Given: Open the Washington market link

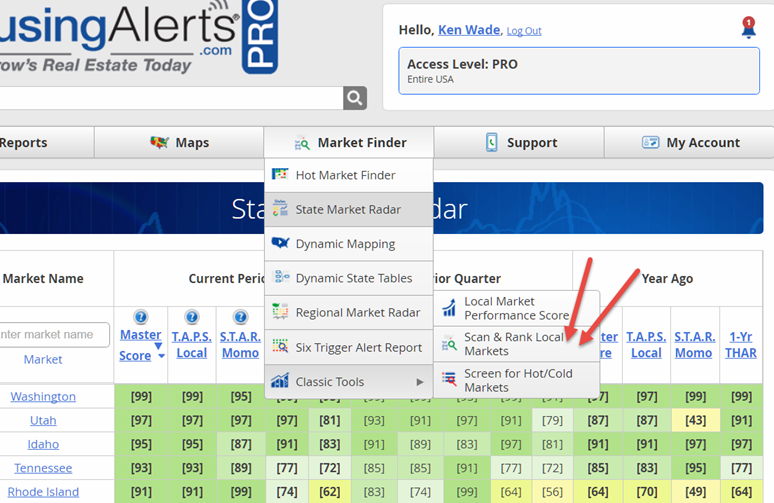Looking at the screenshot, I should (43, 396).
